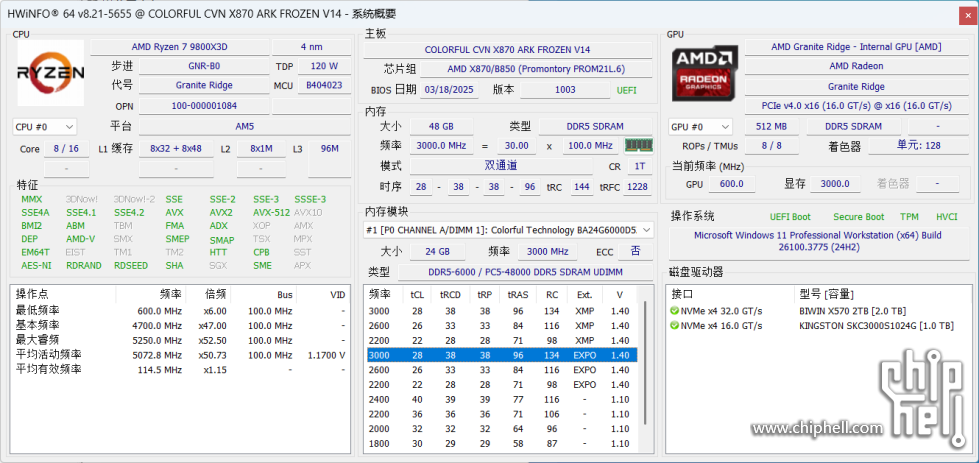Click the tRCD column header
Image resolution: width=979 pixels, height=463 pixels.
(451, 295)
